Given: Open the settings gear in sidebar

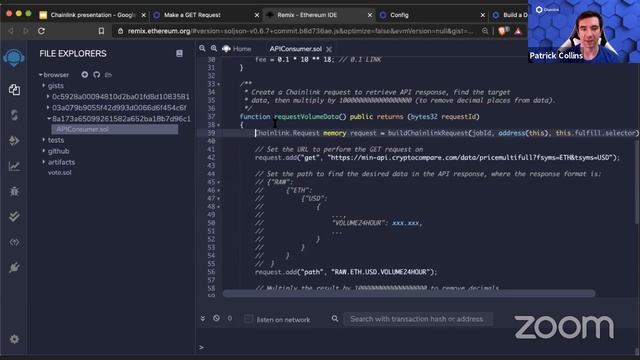Looking at the screenshot, I should [14, 339].
